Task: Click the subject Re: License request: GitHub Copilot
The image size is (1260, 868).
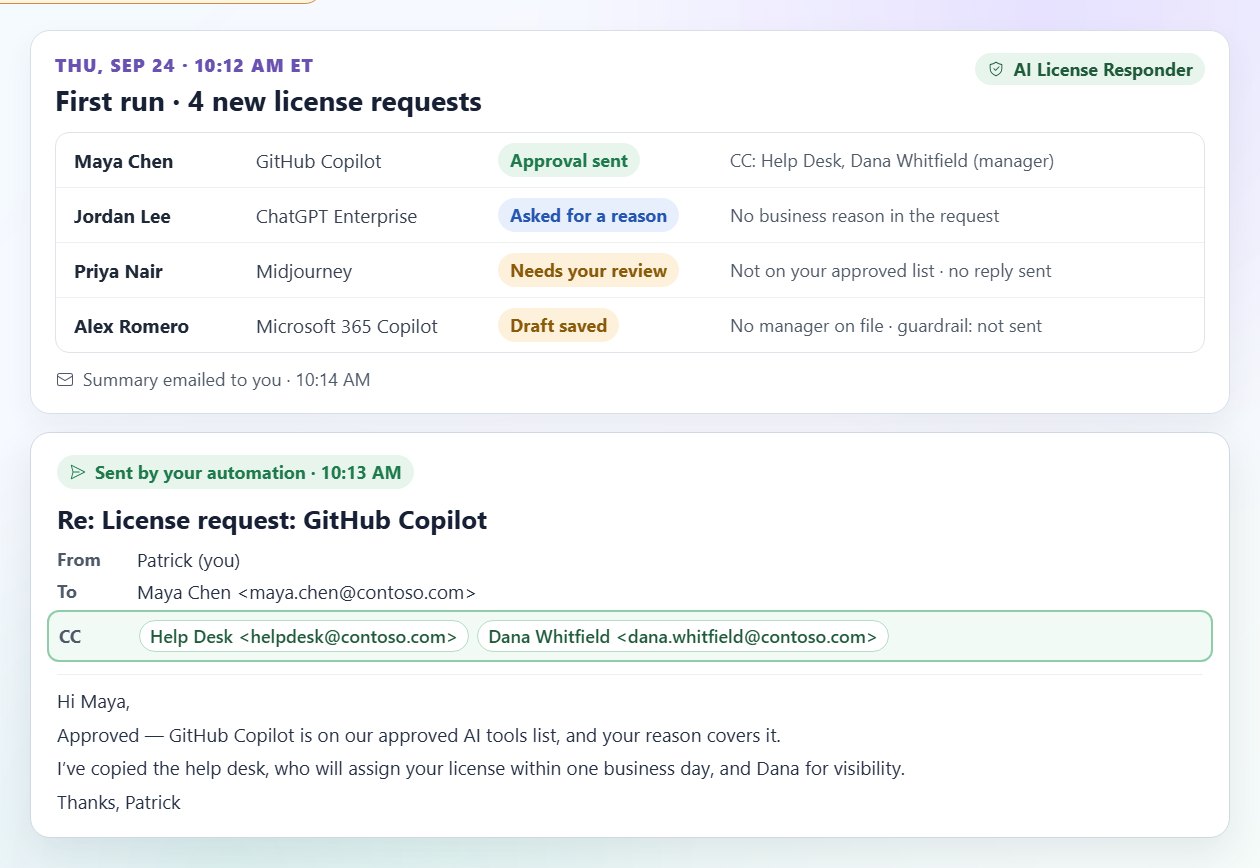Action: [x=272, y=520]
